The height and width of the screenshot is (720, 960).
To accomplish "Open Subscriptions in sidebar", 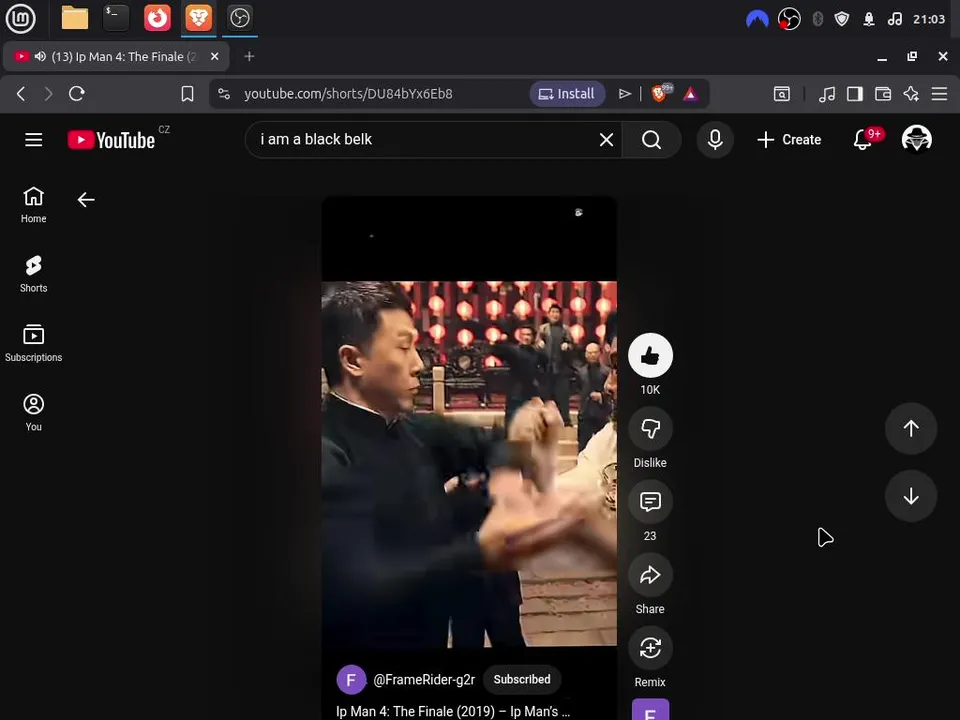I will (x=34, y=343).
